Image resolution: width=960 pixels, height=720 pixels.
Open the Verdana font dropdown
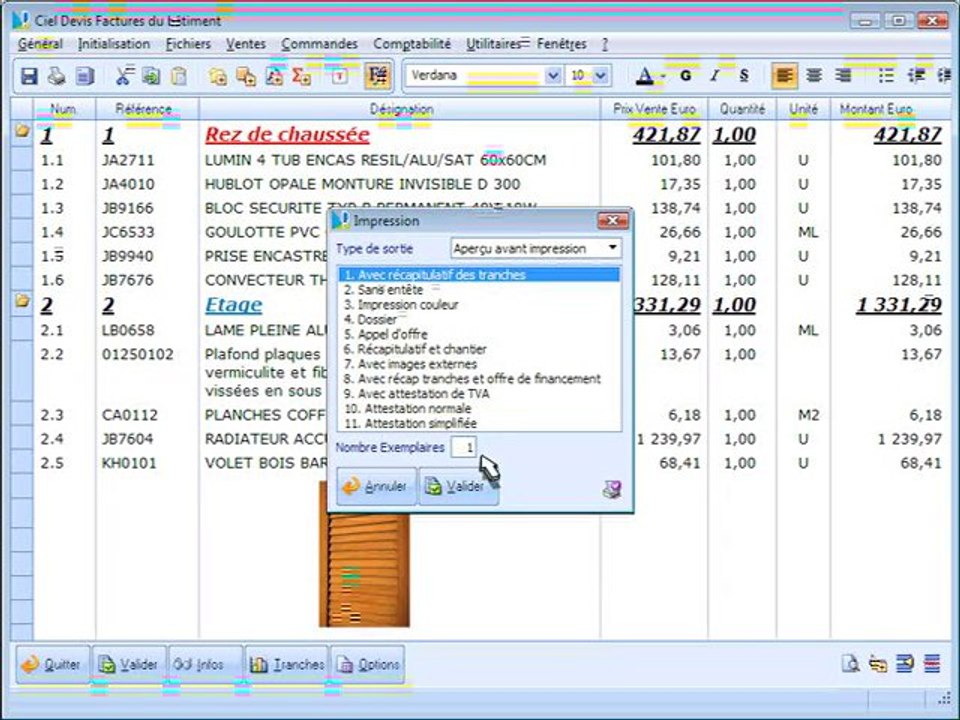point(553,75)
